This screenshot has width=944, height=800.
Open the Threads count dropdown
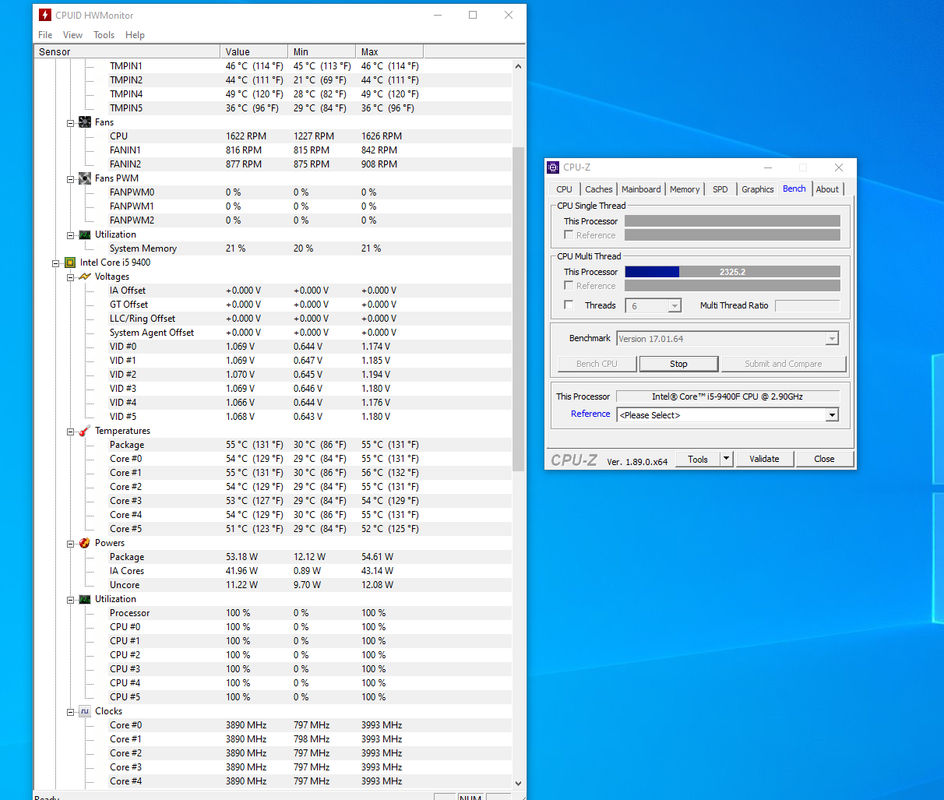(x=674, y=306)
